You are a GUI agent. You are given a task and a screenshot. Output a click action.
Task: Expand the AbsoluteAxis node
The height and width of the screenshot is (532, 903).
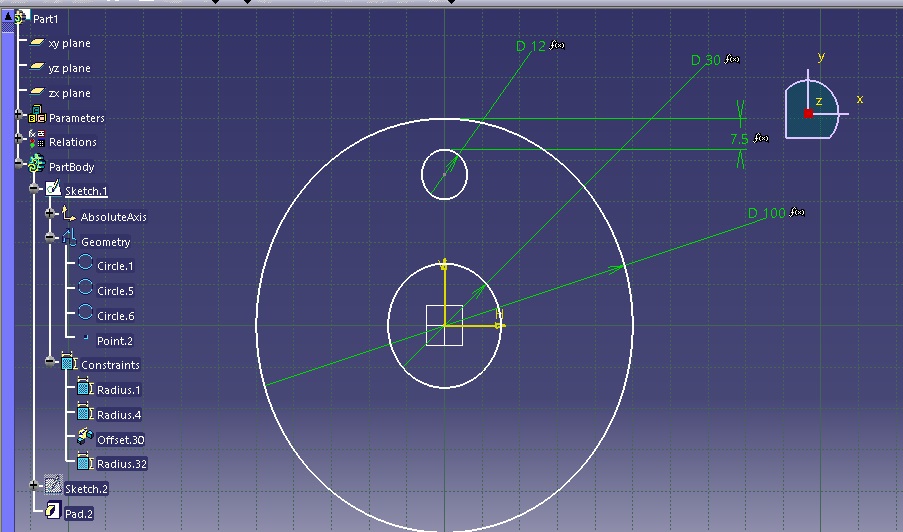click(51, 215)
